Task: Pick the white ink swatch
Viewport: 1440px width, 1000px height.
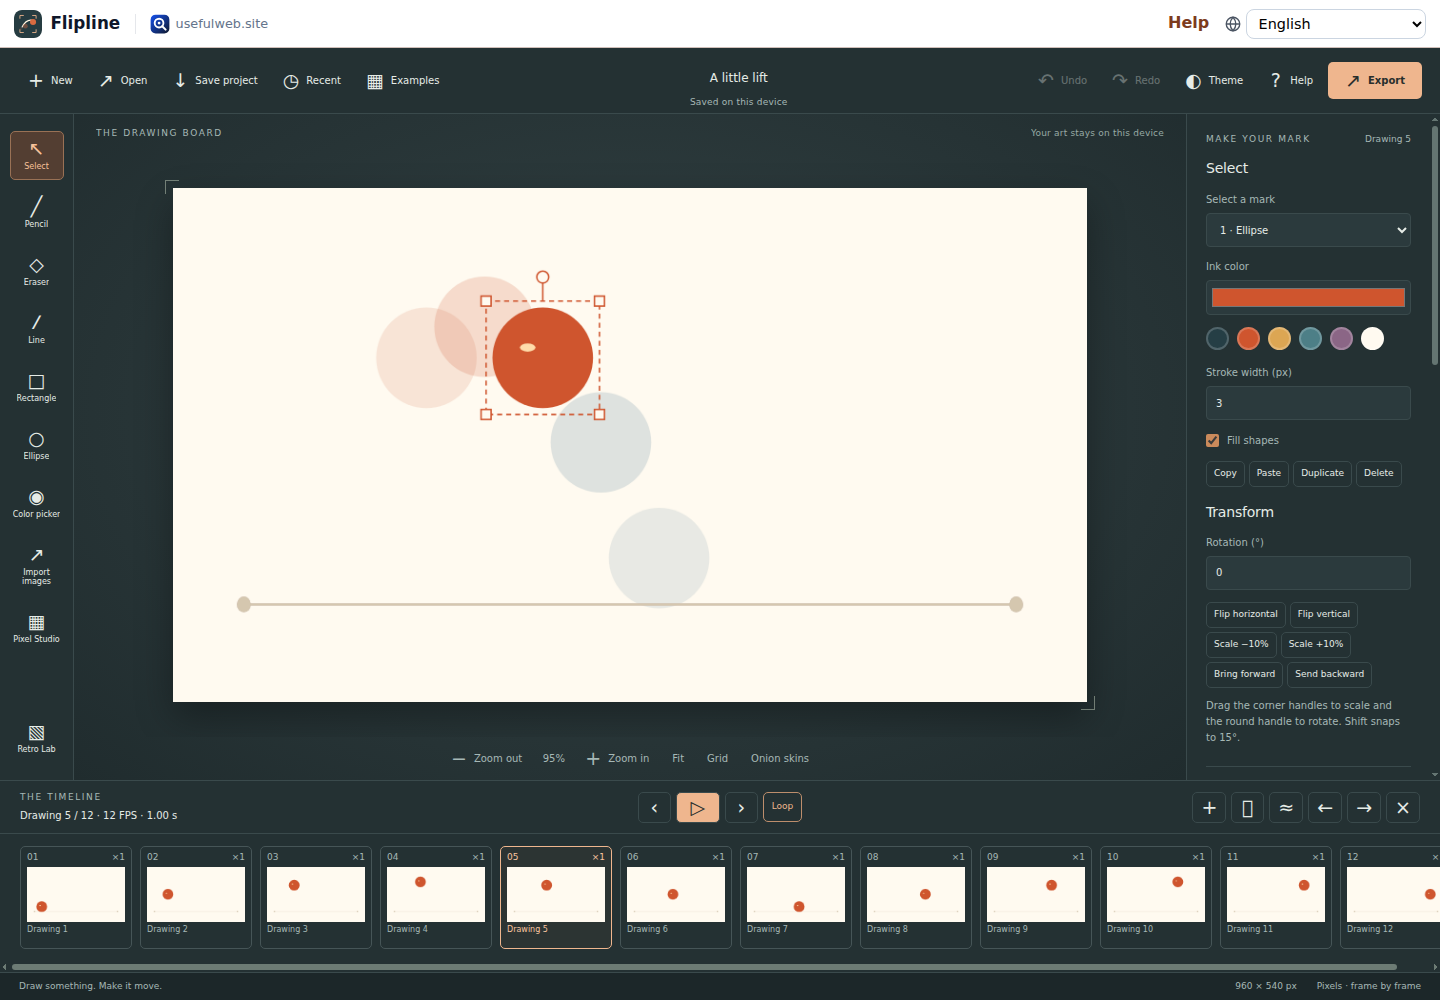Action: click(x=1372, y=339)
